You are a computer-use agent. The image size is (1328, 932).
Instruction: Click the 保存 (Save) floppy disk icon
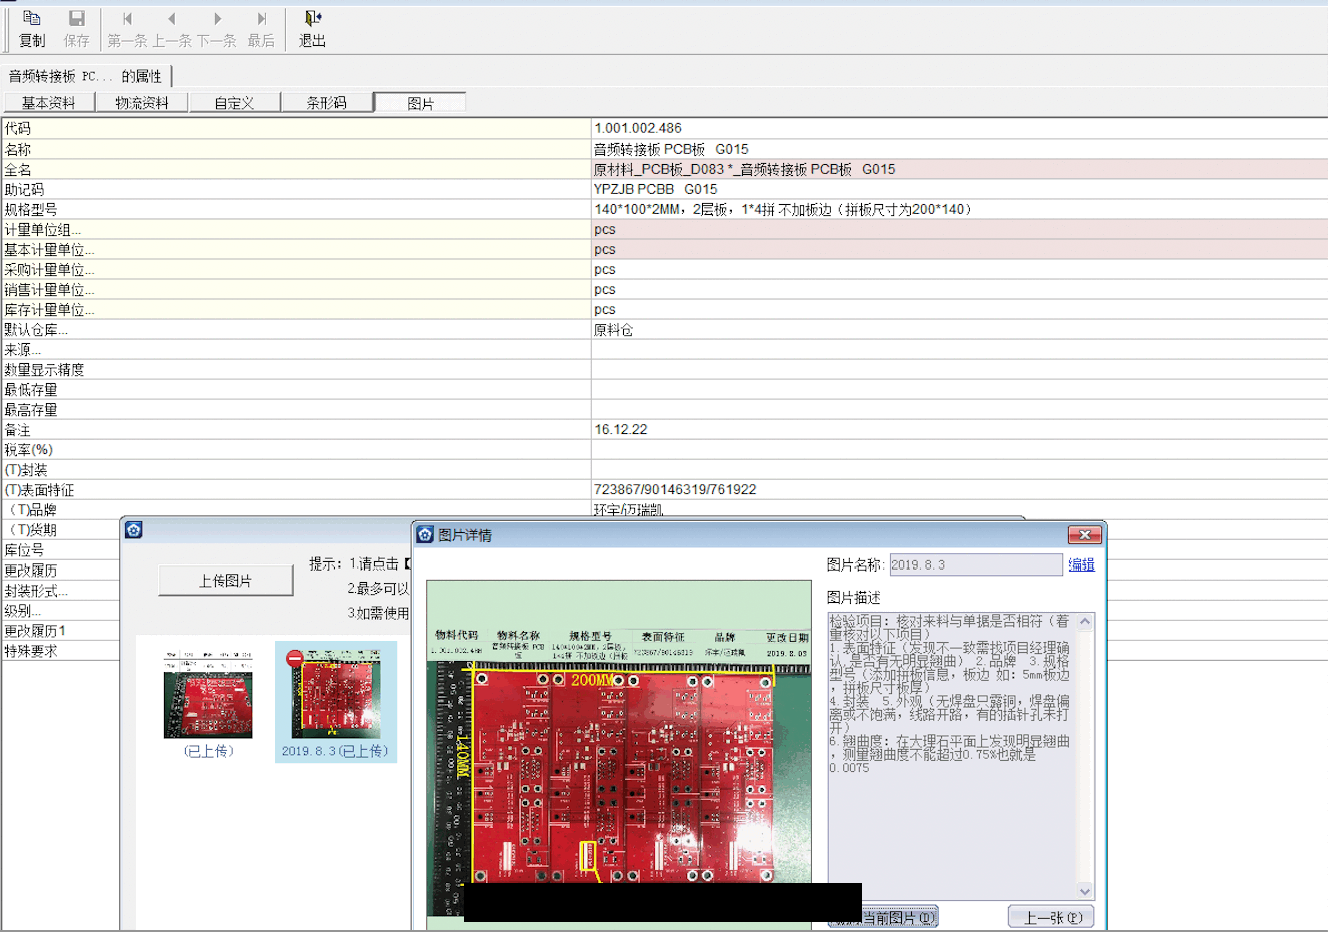[76, 20]
